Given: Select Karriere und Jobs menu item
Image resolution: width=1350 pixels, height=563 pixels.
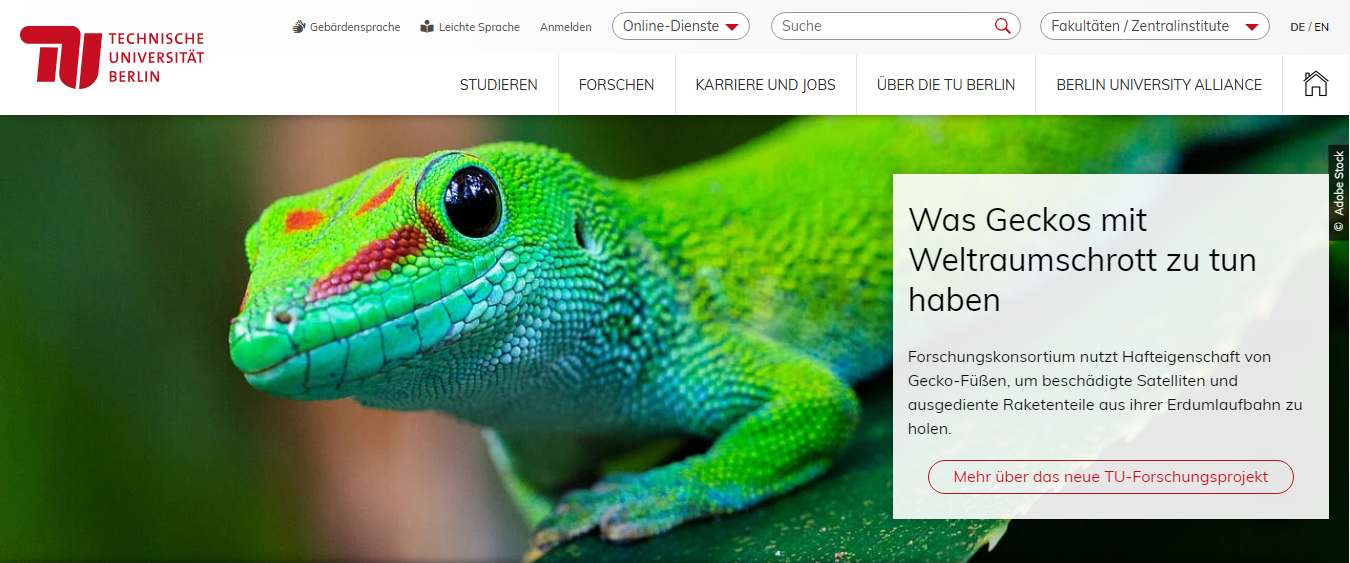Looking at the screenshot, I should 765,85.
